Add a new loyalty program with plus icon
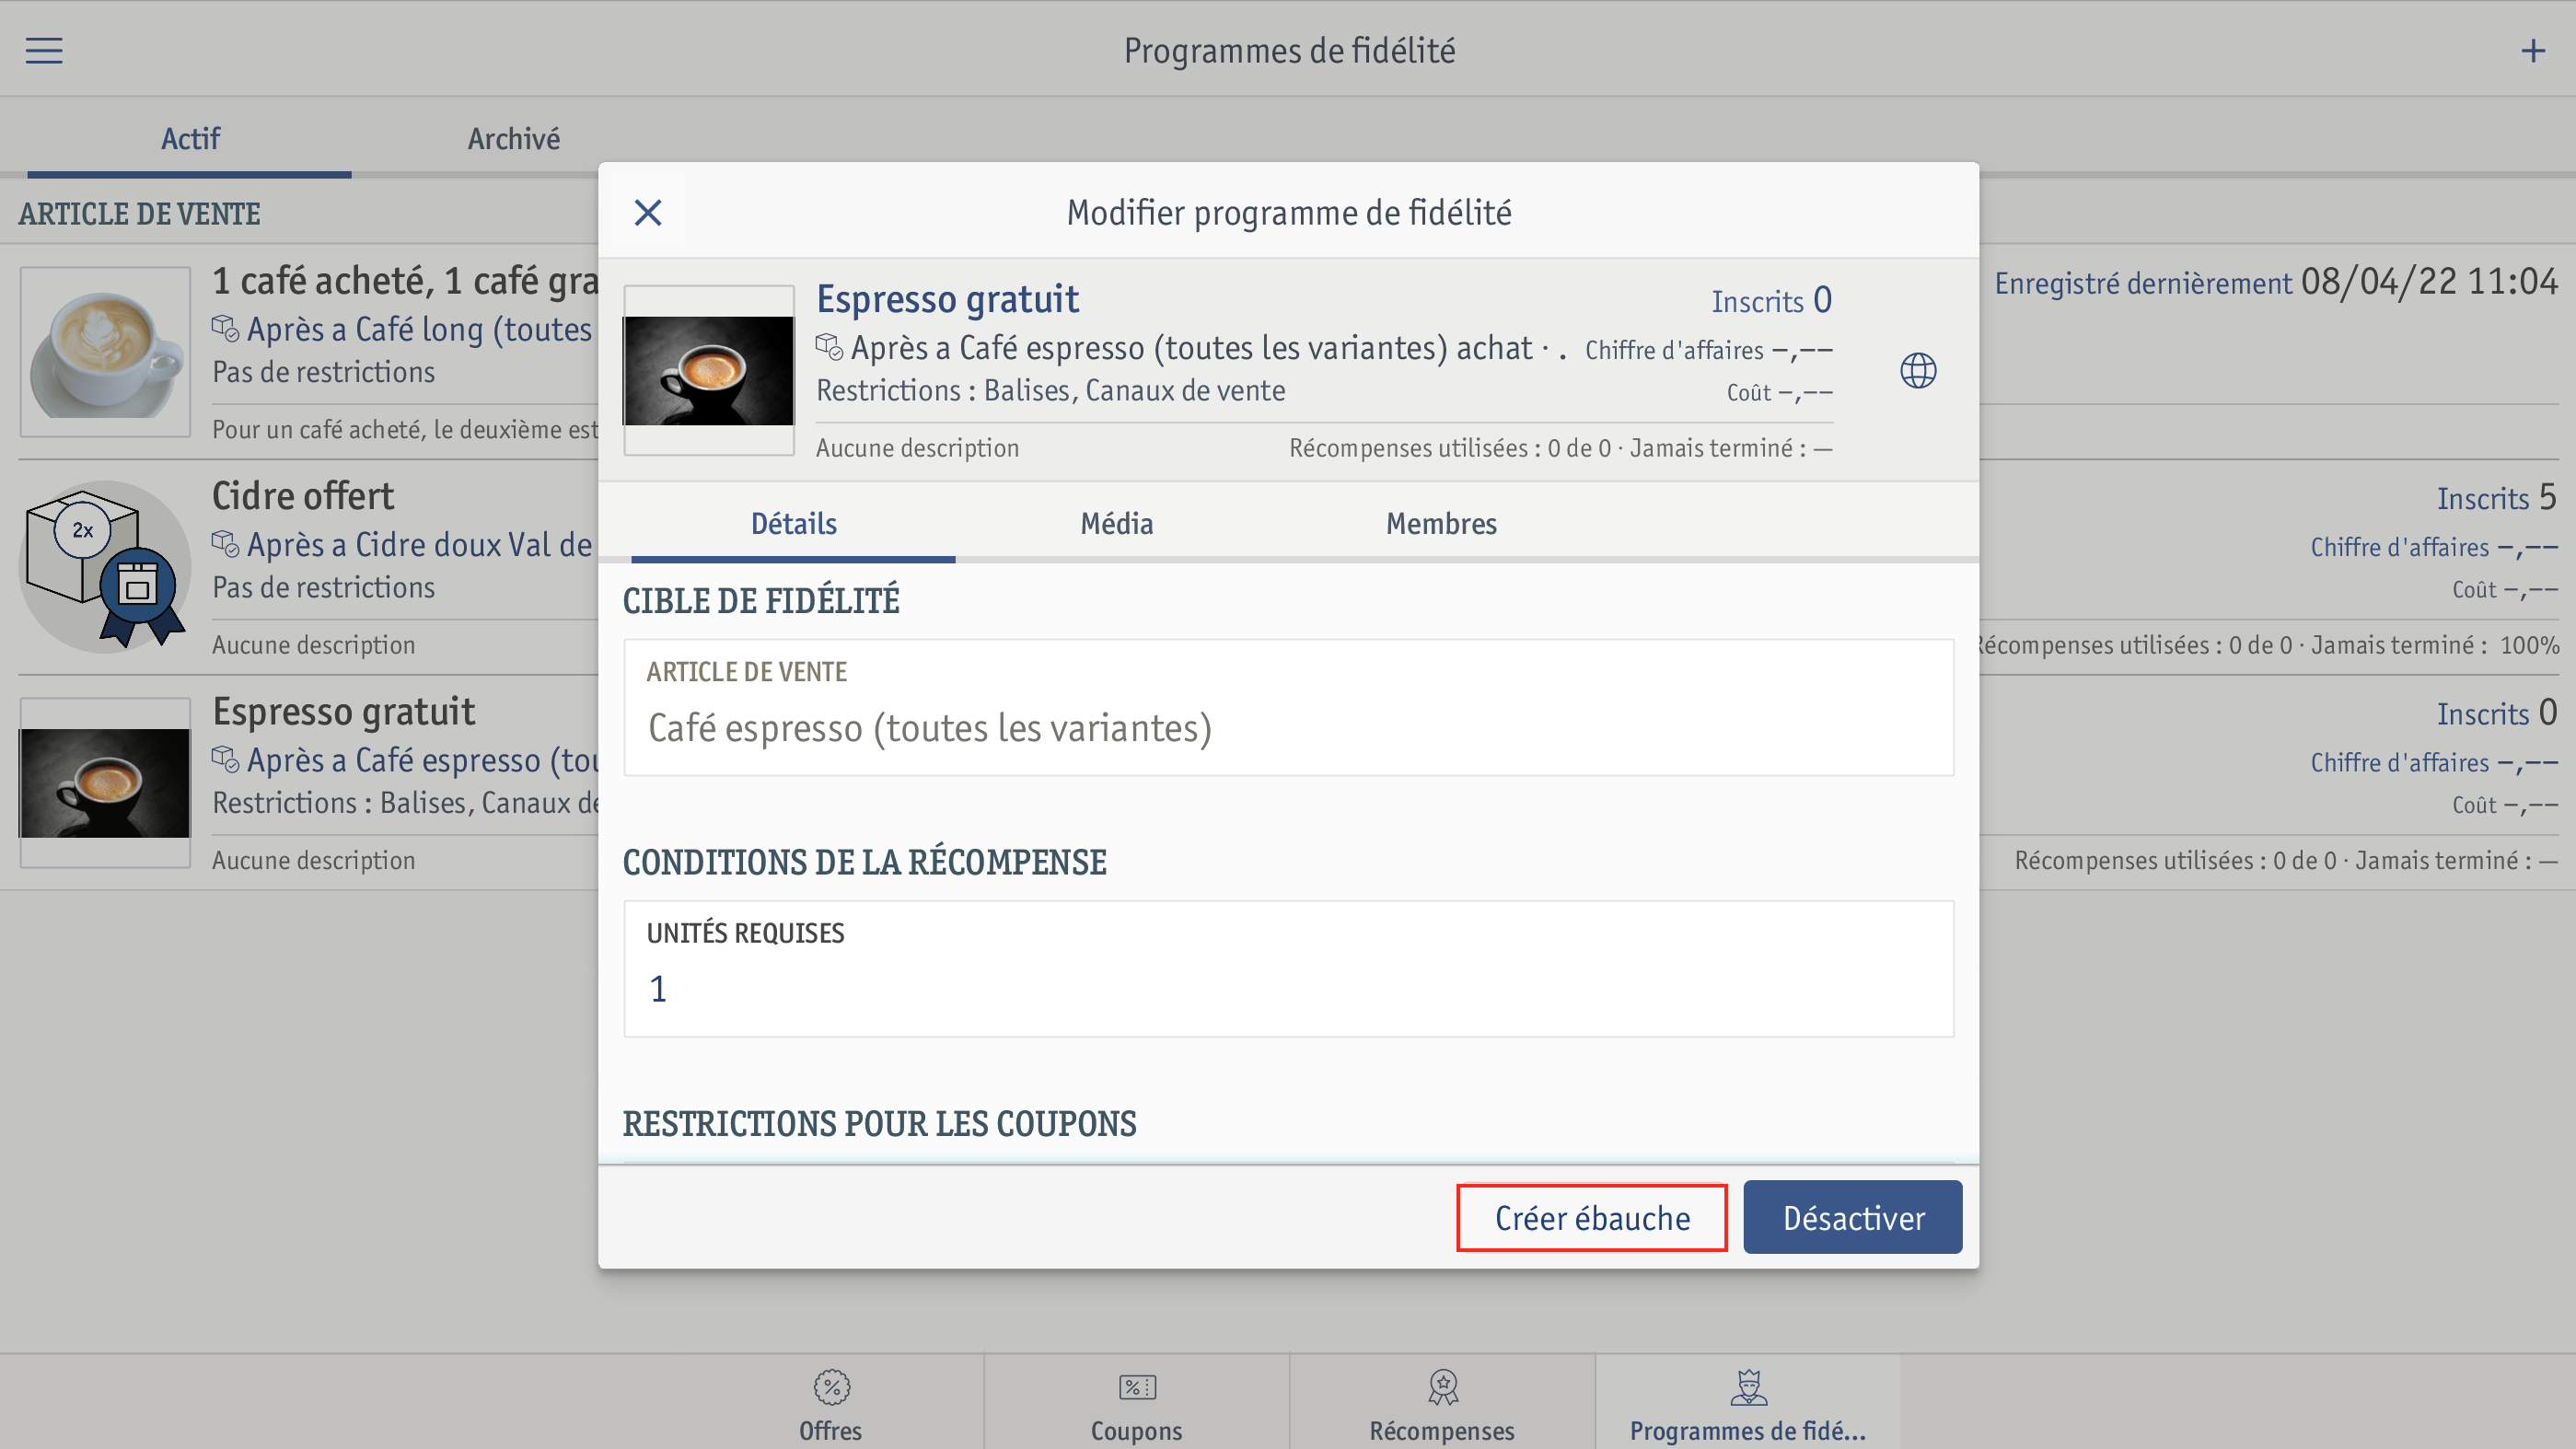The width and height of the screenshot is (2576, 1449). tap(2532, 50)
